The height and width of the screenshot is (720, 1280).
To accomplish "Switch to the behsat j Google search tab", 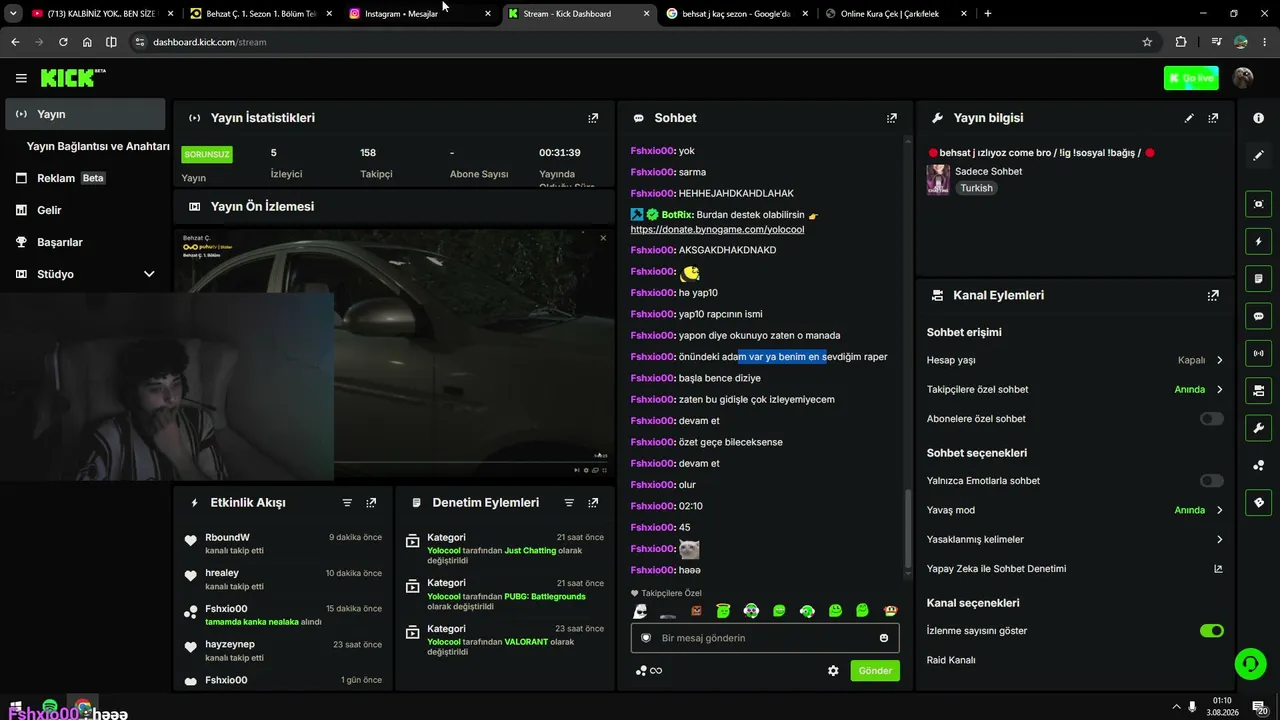I will pyautogui.click(x=737, y=14).
